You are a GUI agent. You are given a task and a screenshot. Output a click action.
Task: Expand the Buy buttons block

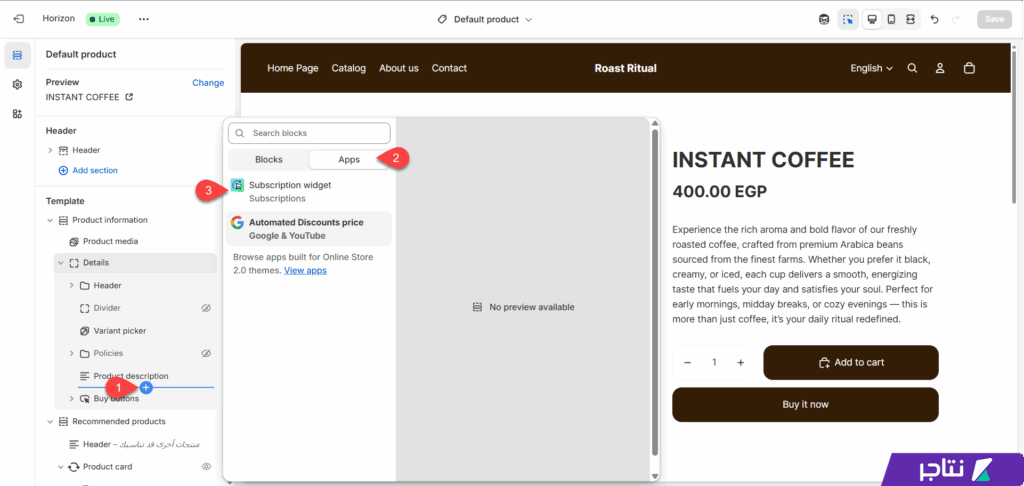[71, 398]
